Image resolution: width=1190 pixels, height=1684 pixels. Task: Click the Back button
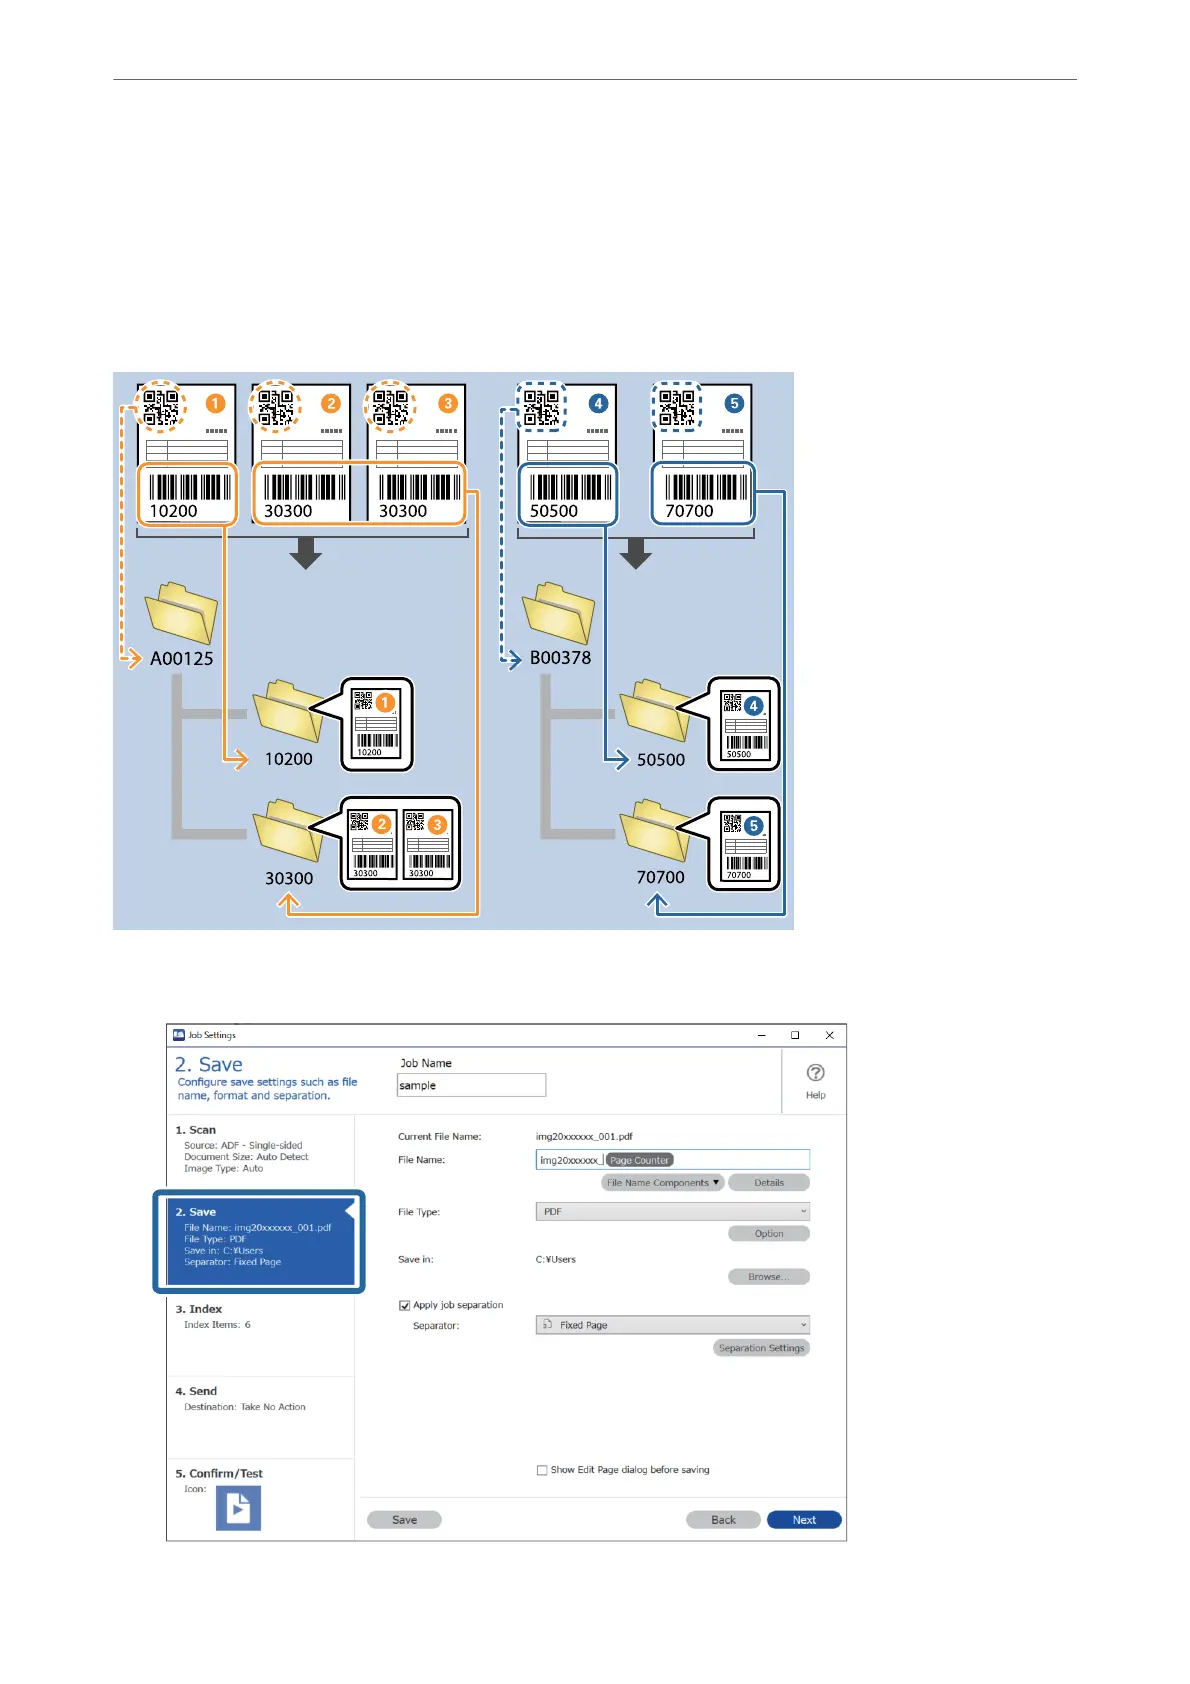[x=723, y=1519]
